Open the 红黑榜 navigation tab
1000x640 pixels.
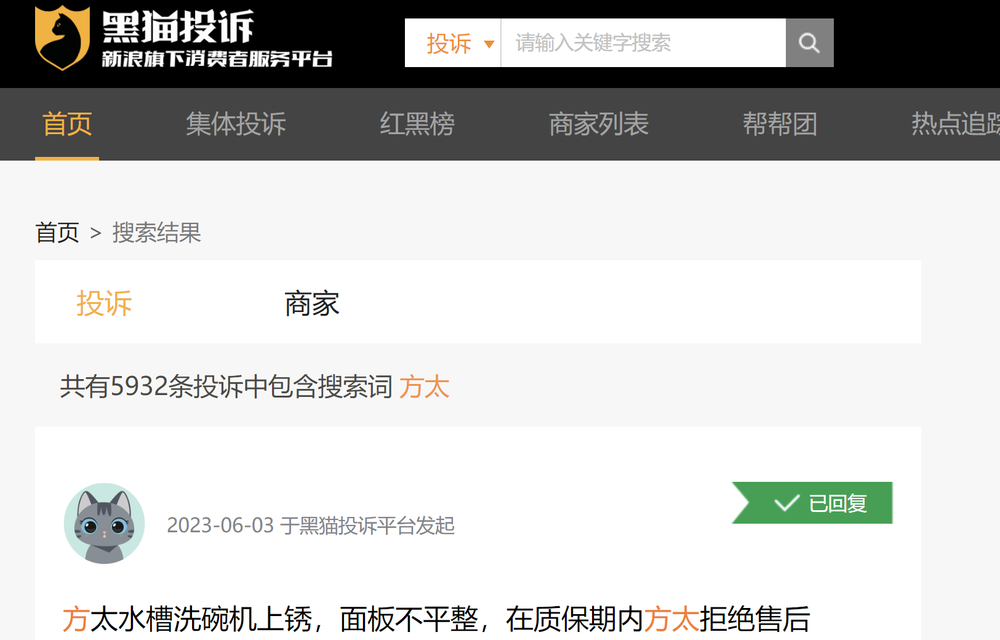(417, 124)
